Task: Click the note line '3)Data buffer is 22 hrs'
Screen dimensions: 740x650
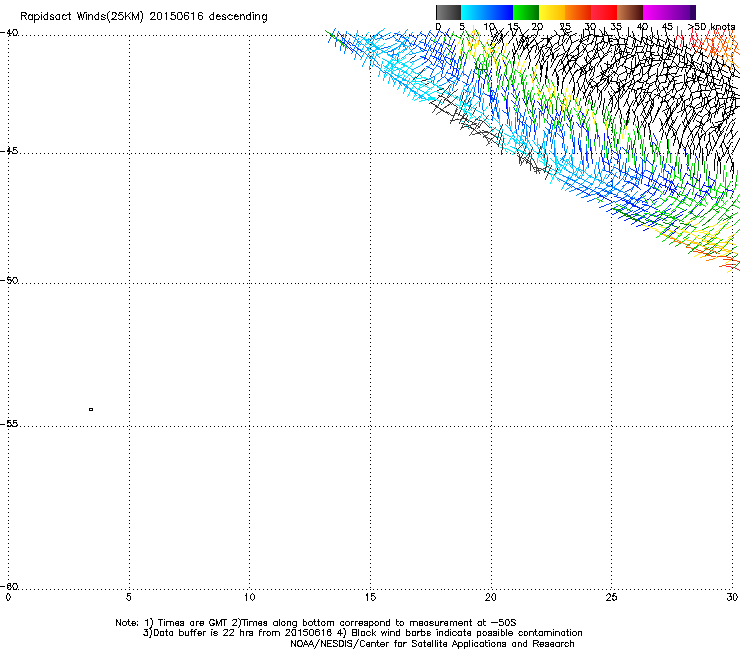Action: point(362,633)
